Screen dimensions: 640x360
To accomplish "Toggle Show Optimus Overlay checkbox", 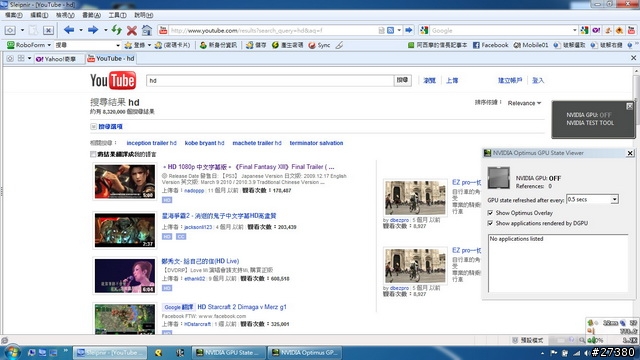I will coord(490,213).
